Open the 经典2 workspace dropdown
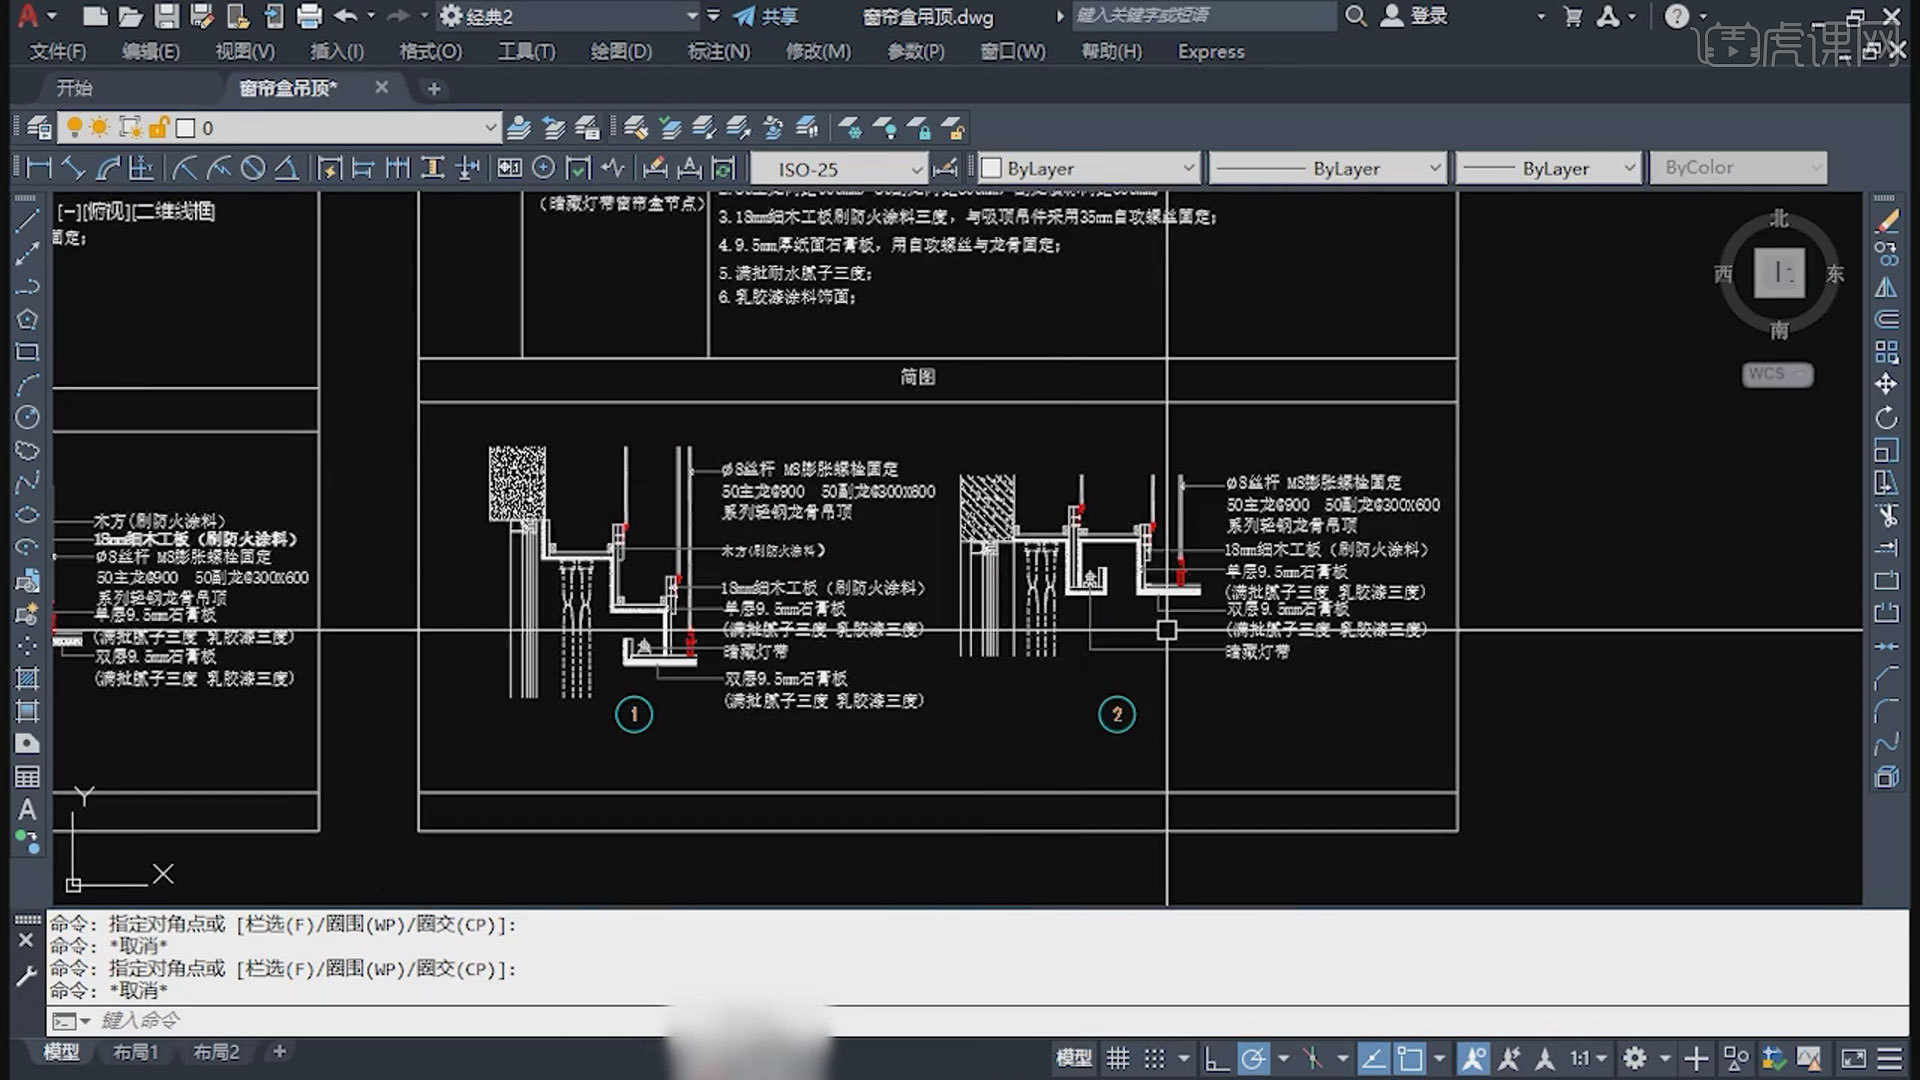Image resolution: width=1920 pixels, height=1080 pixels. 570,16
